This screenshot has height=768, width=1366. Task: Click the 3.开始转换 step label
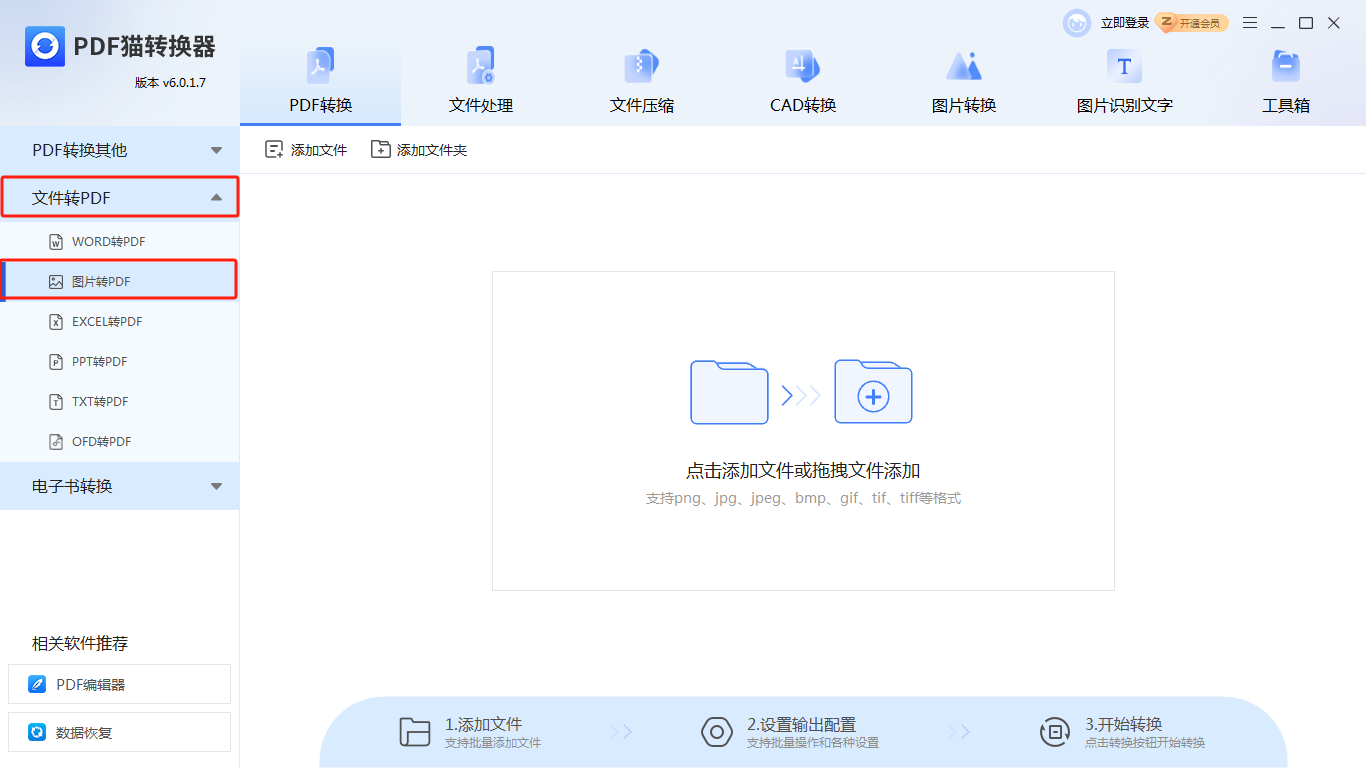point(1124,724)
